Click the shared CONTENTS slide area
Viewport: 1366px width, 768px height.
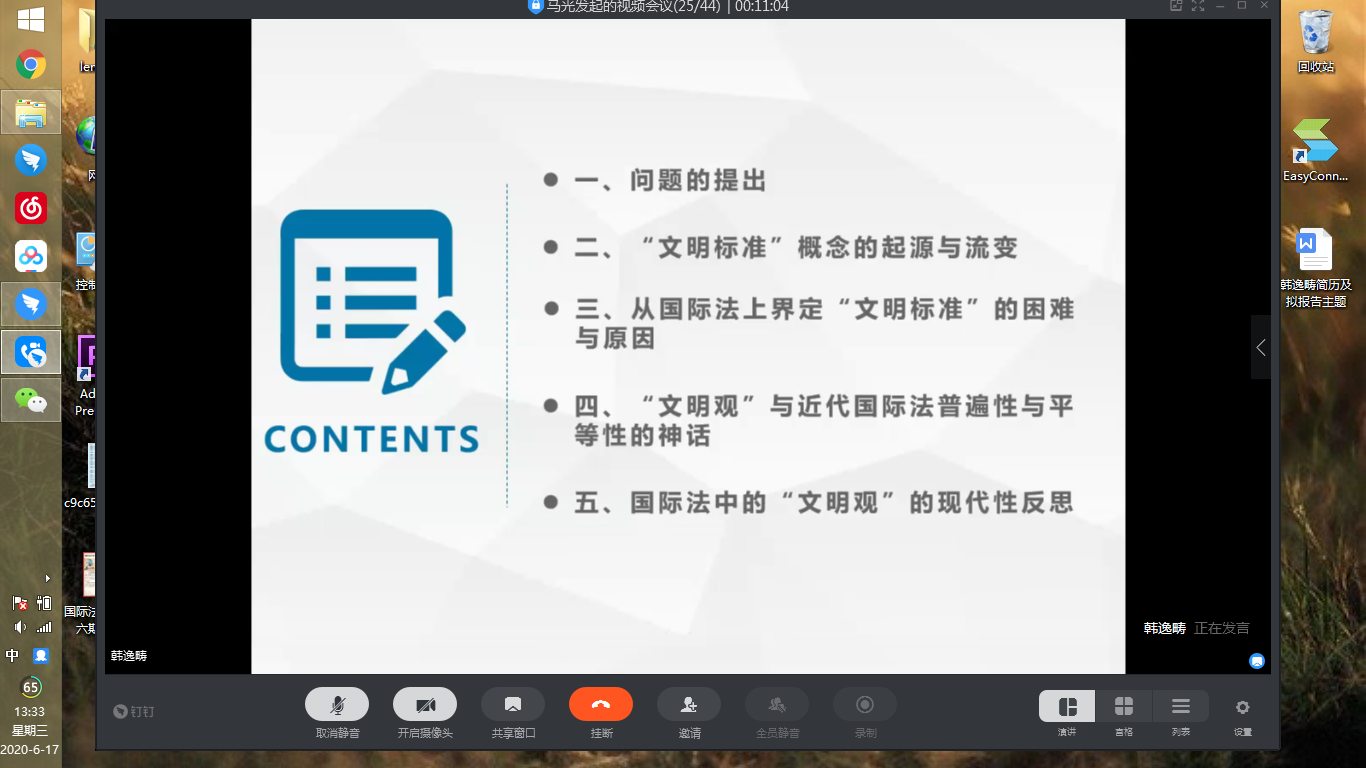688,346
